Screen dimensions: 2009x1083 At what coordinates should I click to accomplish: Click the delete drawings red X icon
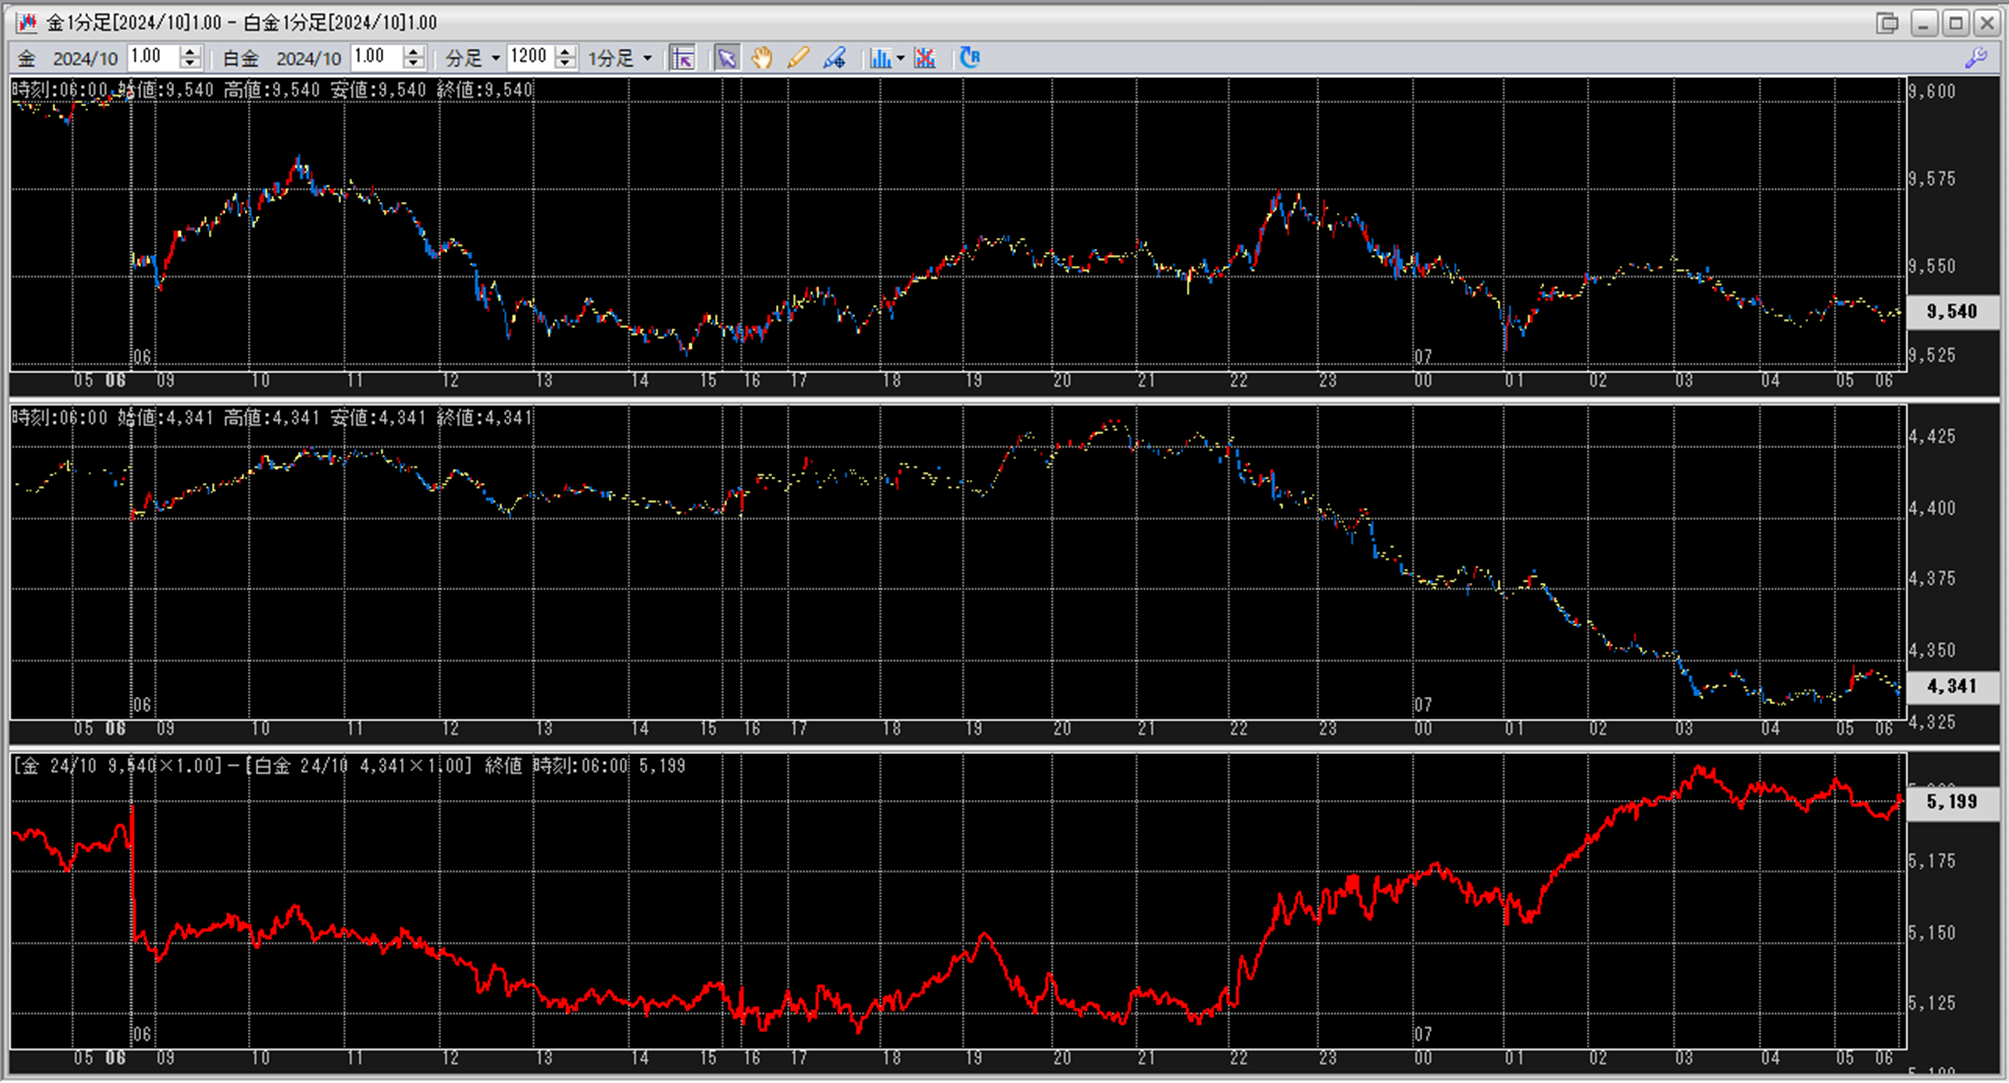click(x=925, y=58)
